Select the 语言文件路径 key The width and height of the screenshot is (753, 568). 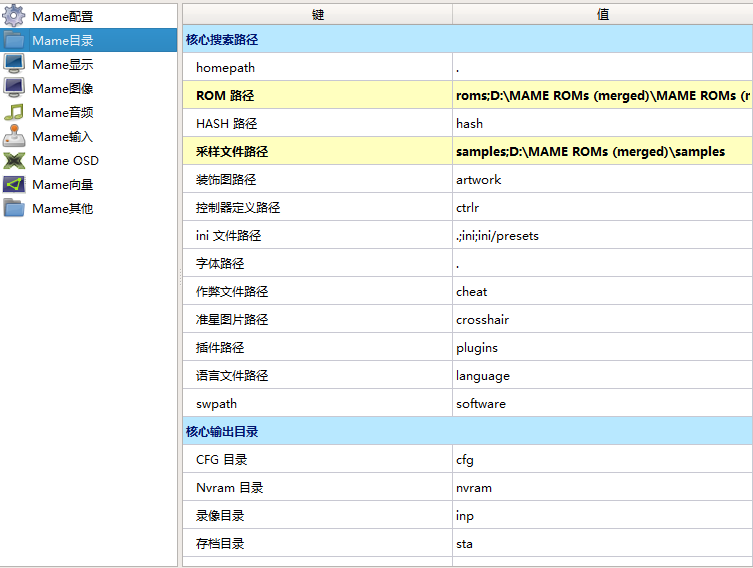point(317,375)
